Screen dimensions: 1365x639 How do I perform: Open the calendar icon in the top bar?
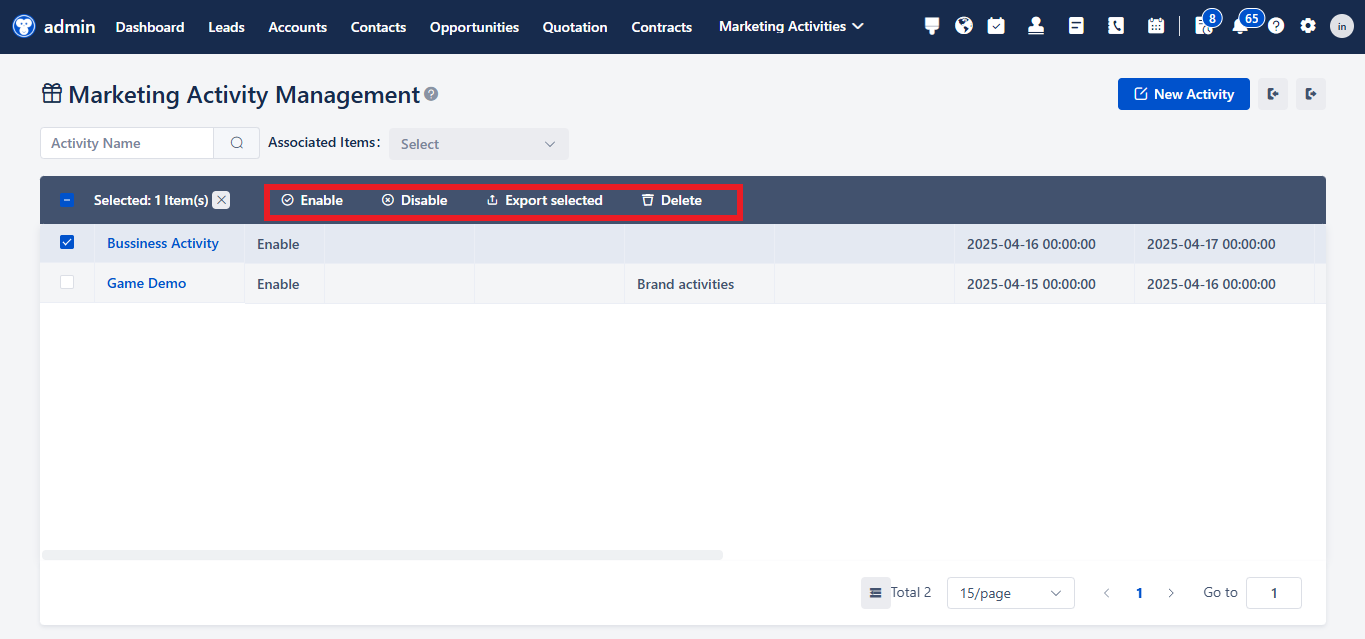pos(1156,25)
